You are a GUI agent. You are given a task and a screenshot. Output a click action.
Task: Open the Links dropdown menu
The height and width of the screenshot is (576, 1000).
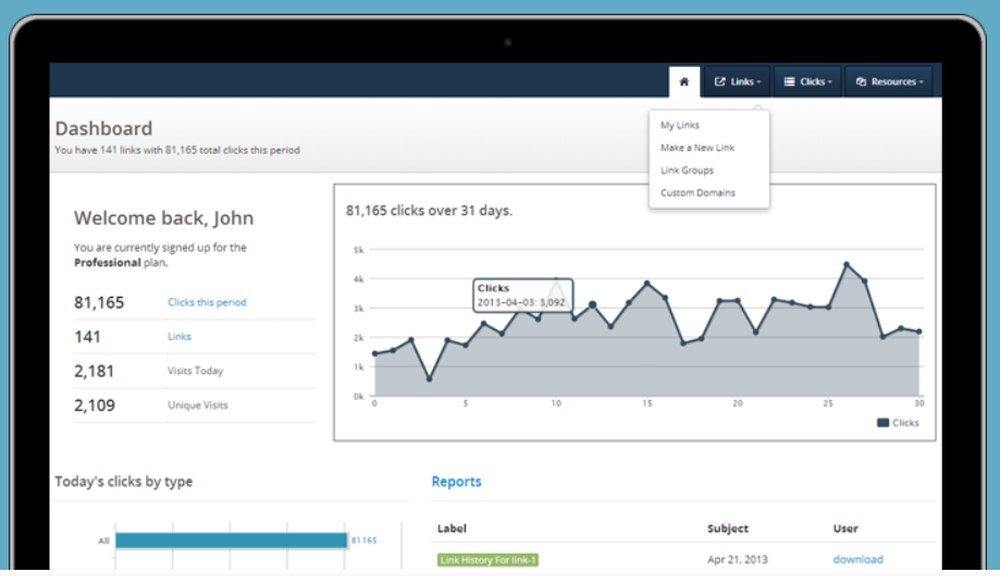click(x=737, y=82)
